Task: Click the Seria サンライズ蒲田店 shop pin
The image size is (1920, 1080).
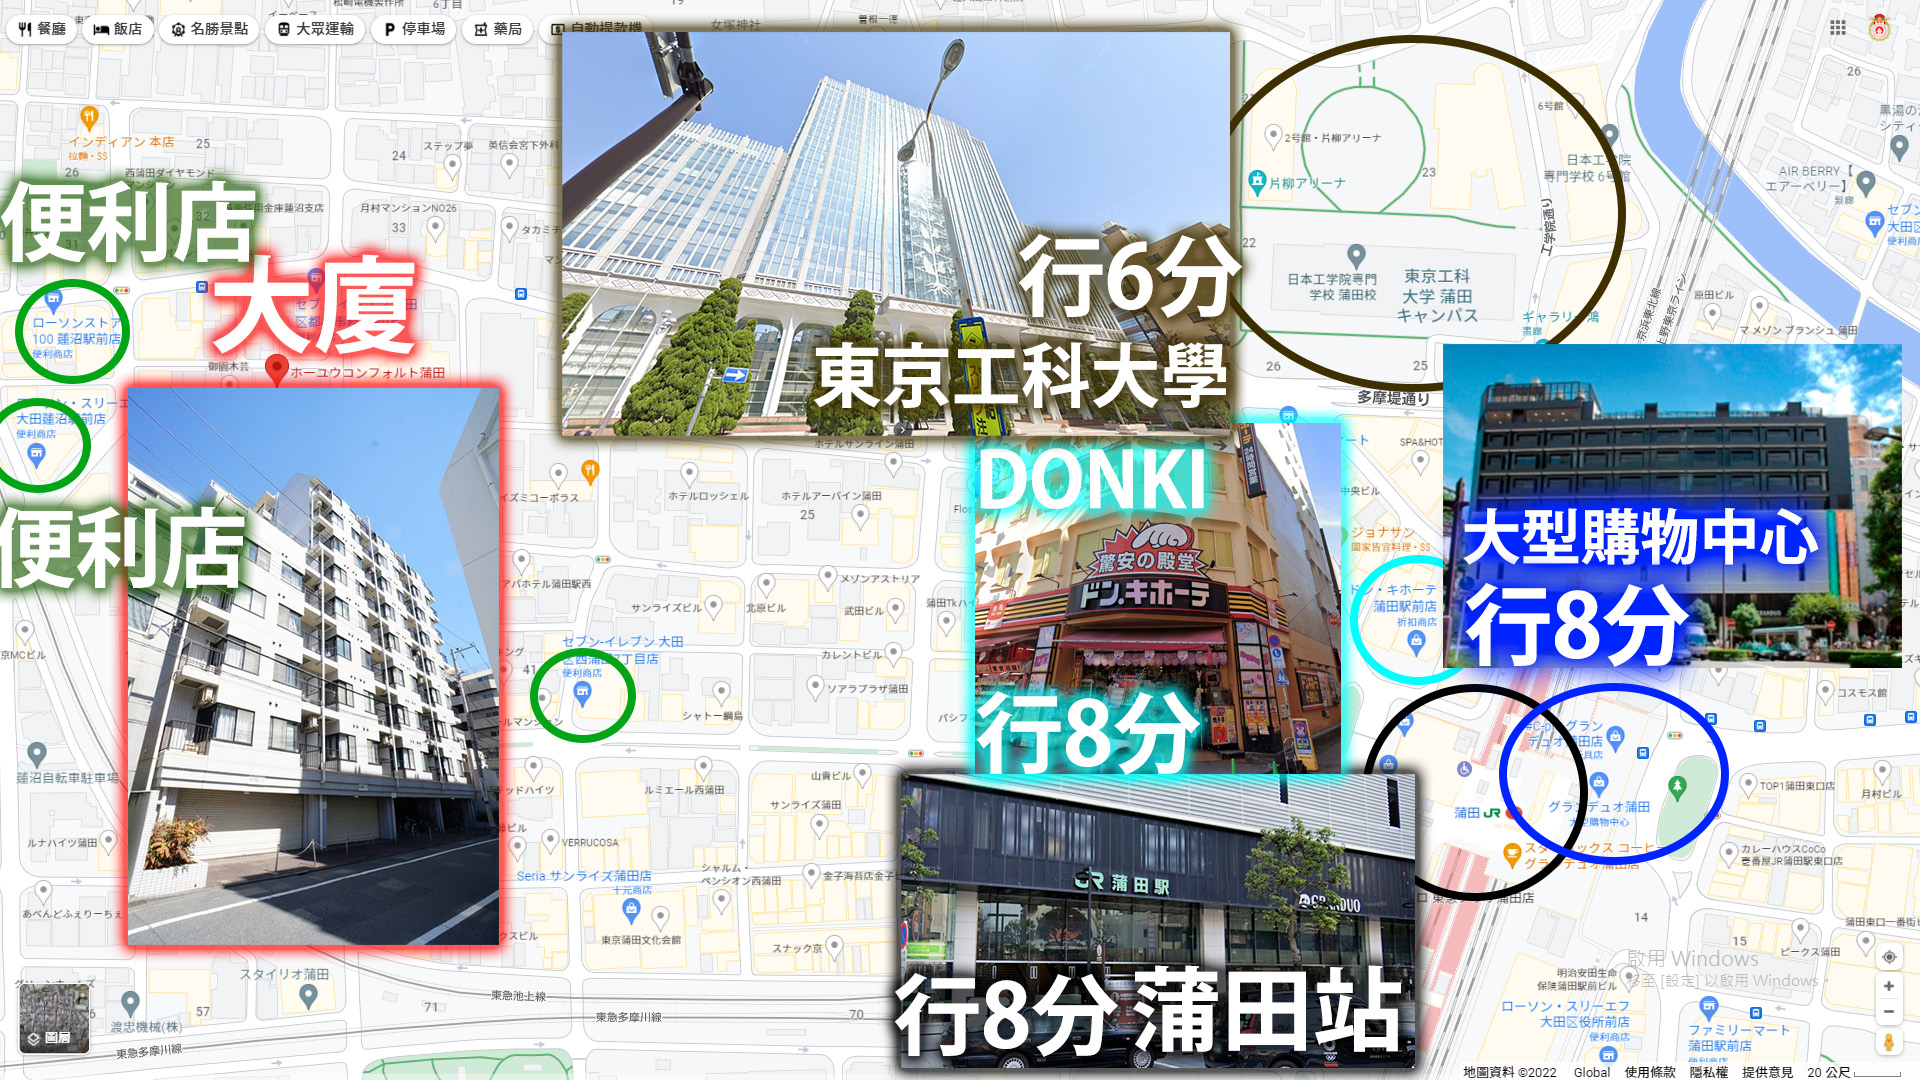Action: [x=631, y=909]
